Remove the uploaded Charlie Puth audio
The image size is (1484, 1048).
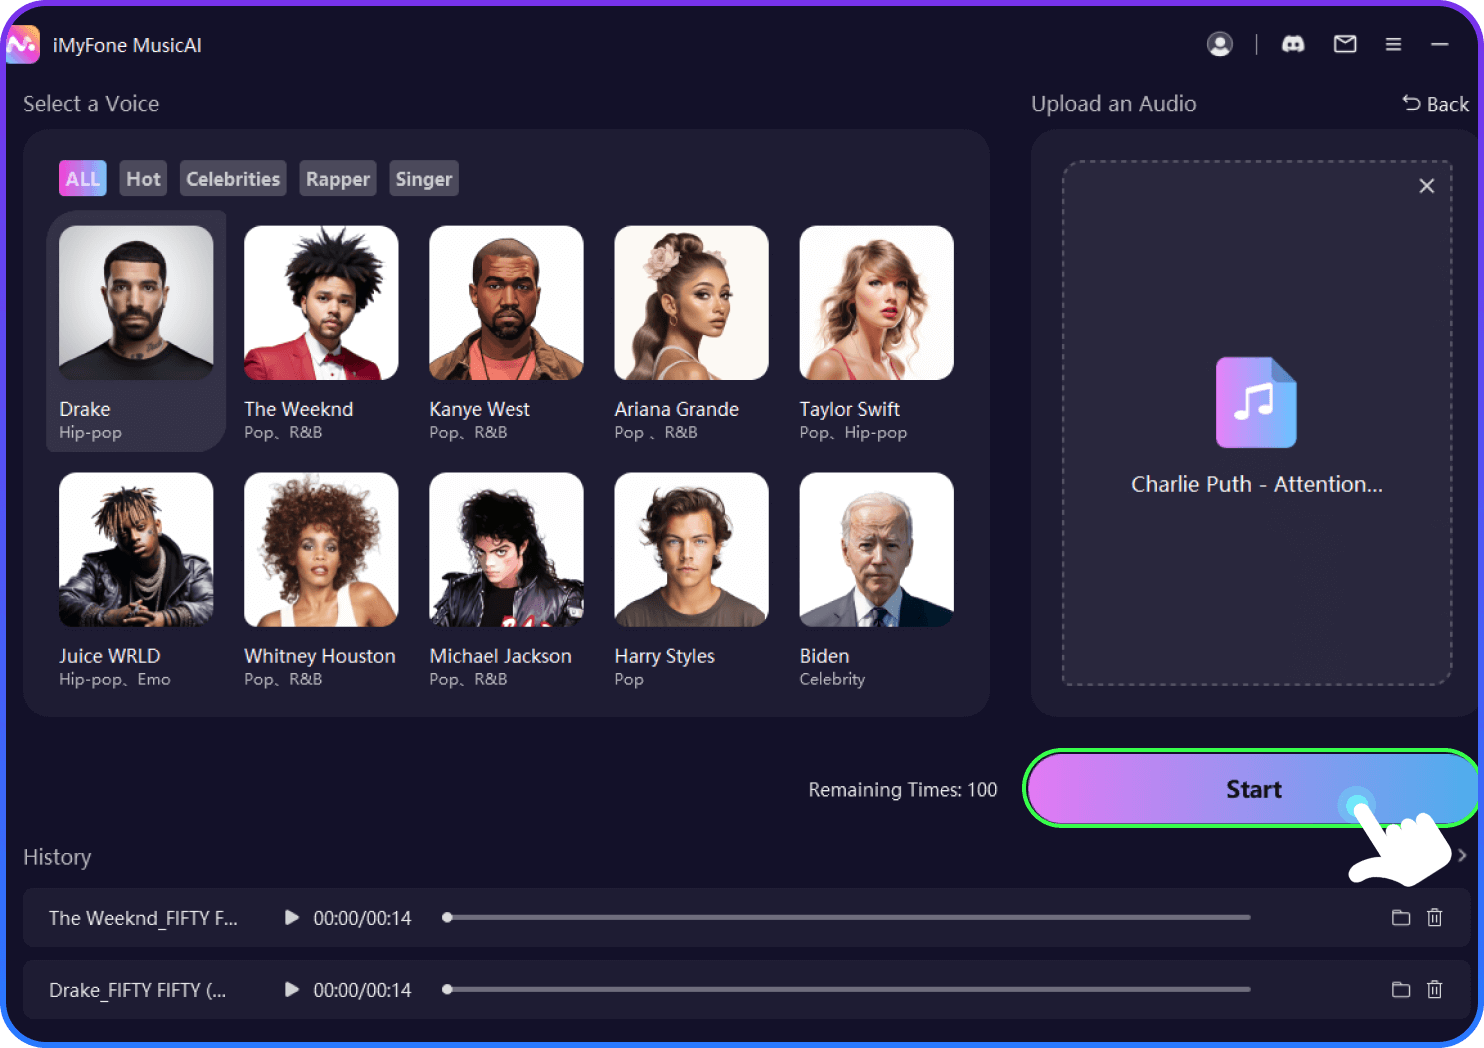tap(1427, 186)
